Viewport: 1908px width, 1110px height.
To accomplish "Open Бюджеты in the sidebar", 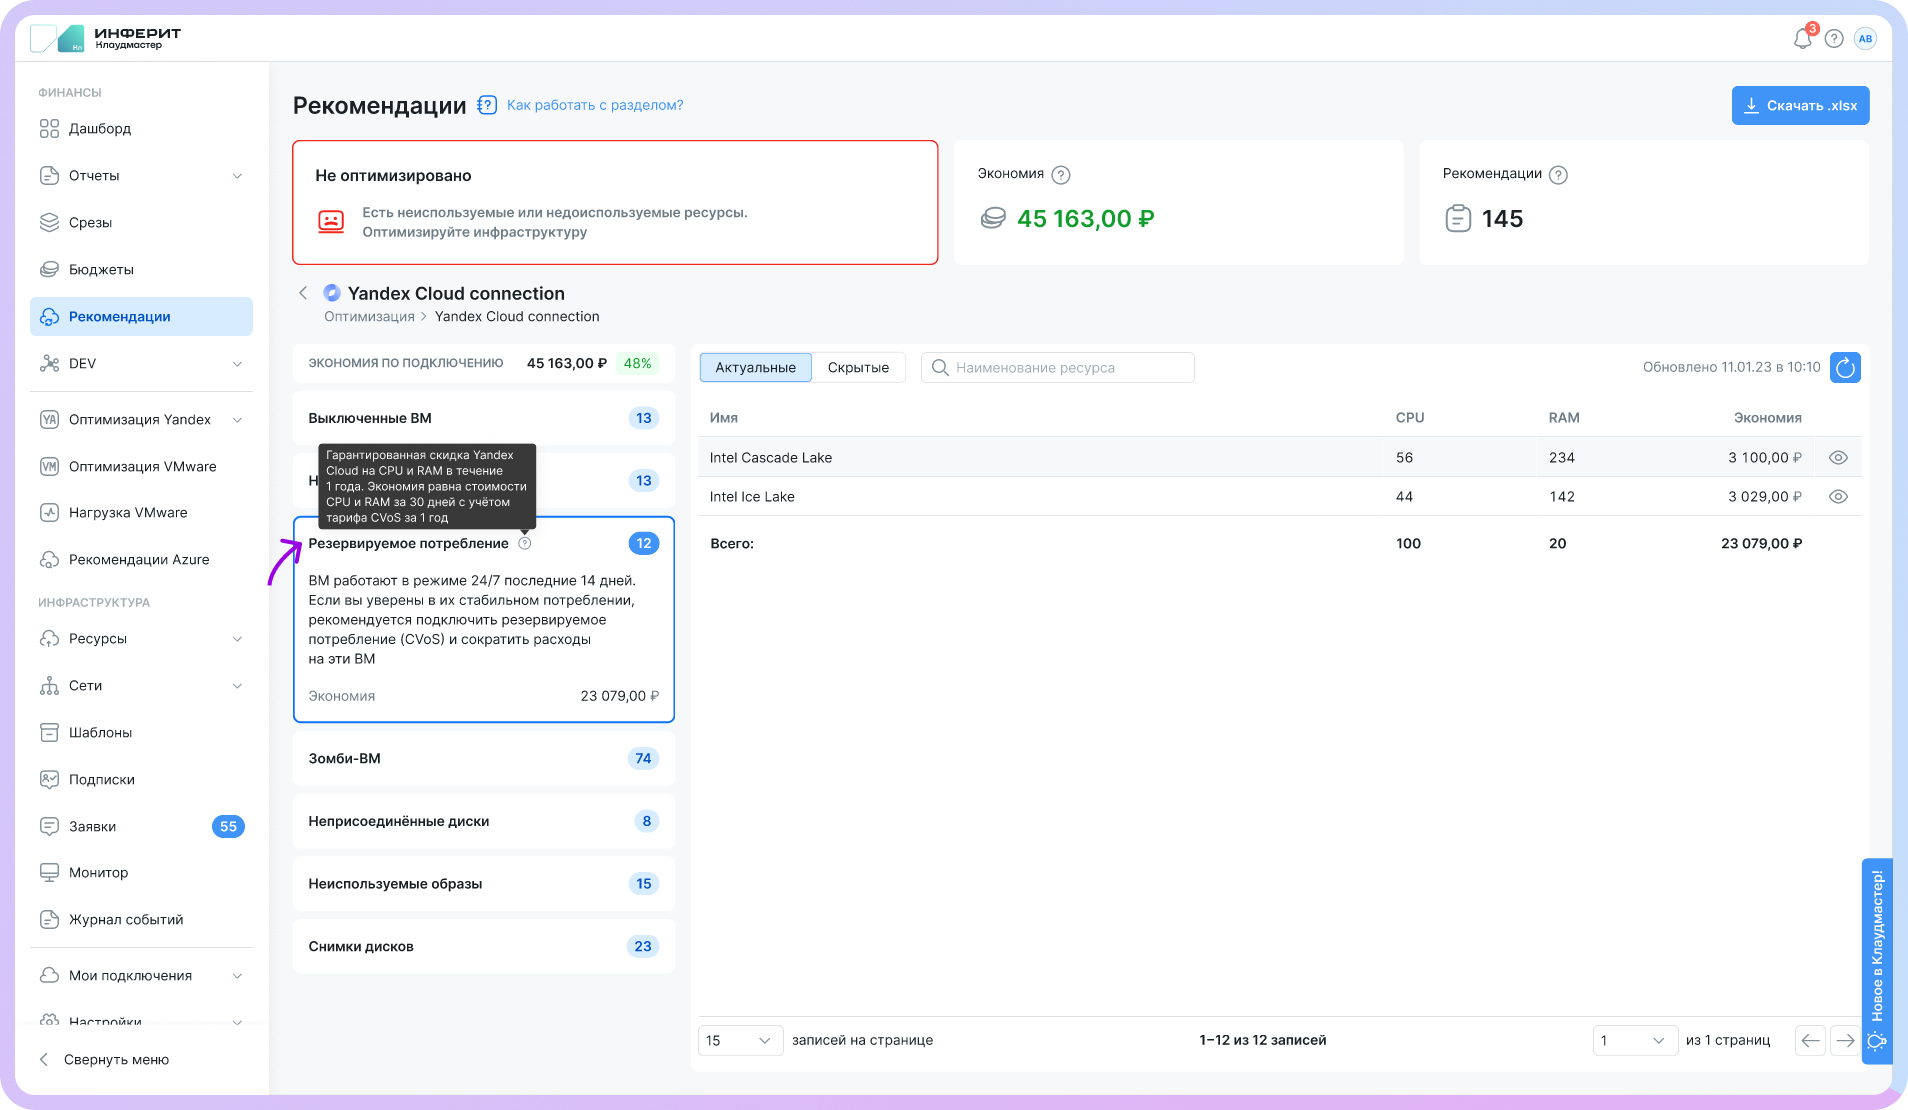I will click(101, 270).
